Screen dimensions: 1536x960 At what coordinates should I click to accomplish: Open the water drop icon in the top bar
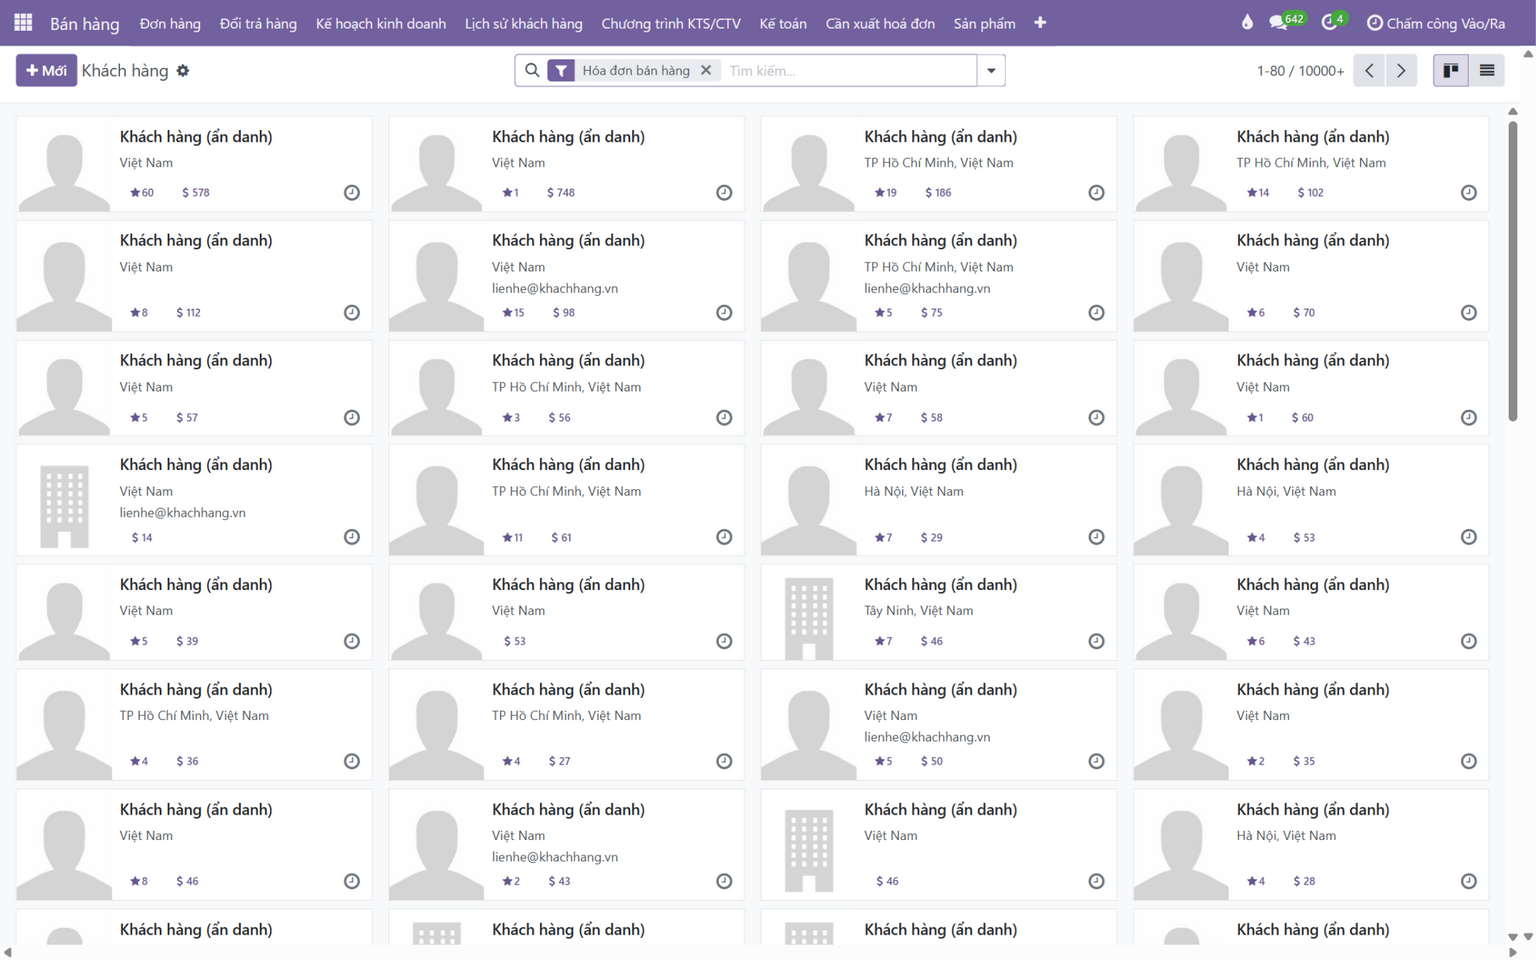click(1247, 22)
